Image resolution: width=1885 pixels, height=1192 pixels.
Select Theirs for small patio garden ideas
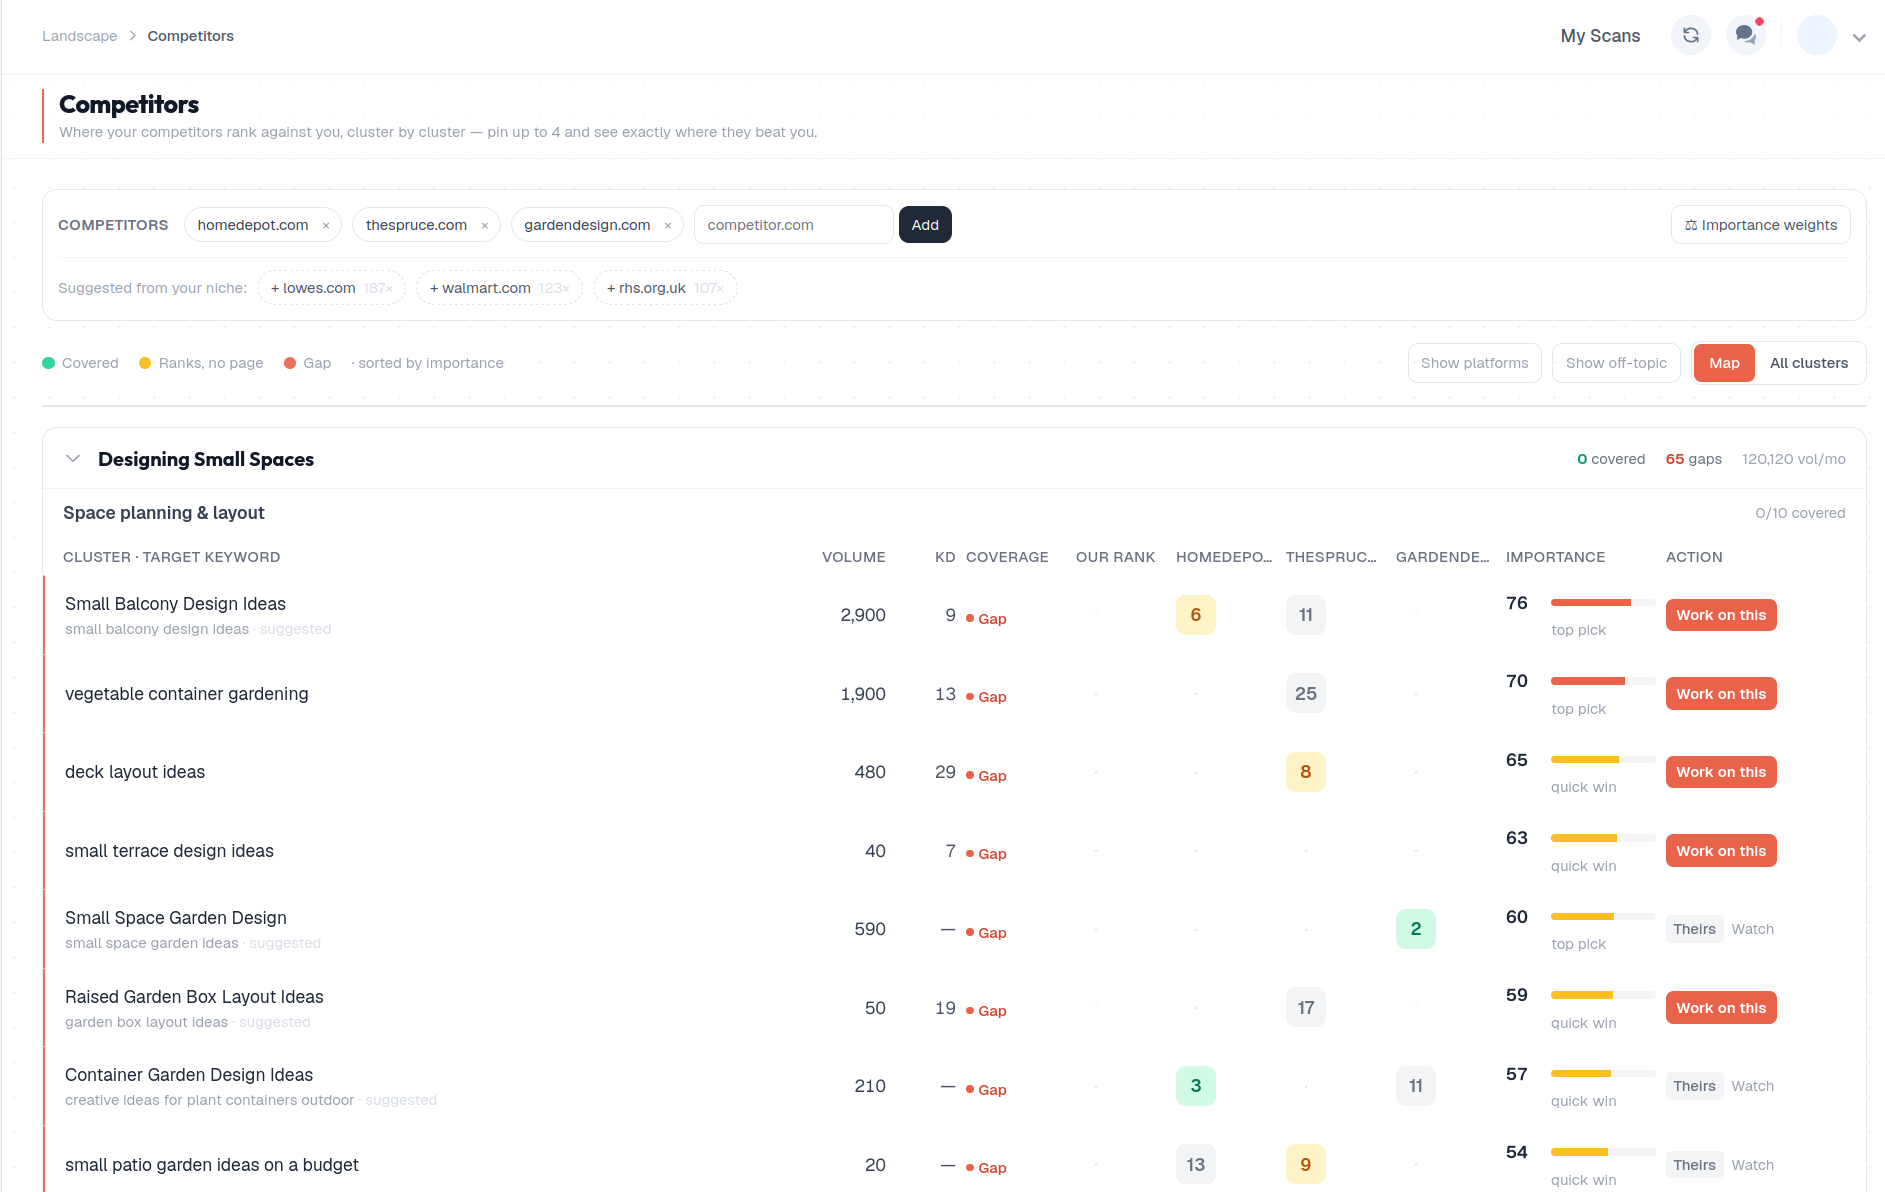1694,1165
